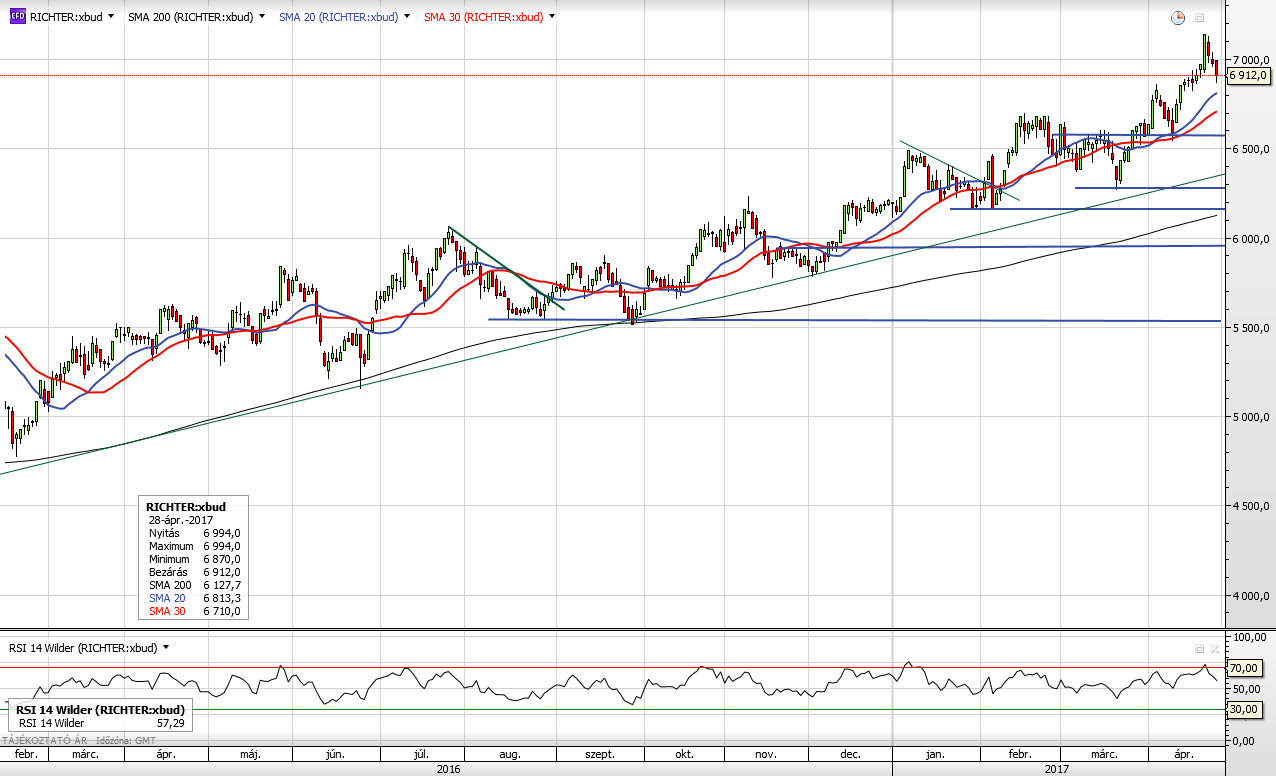Click the 4 000,0 price axis label
Viewport: 1276px width, 776px height.
coord(1251,596)
